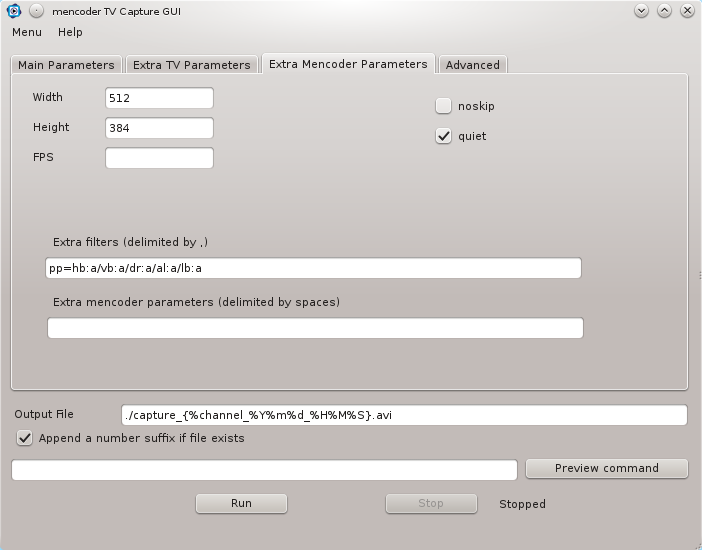Click the round pin button in the title bar
Viewport: 702px width, 550px height.
pos(37,11)
